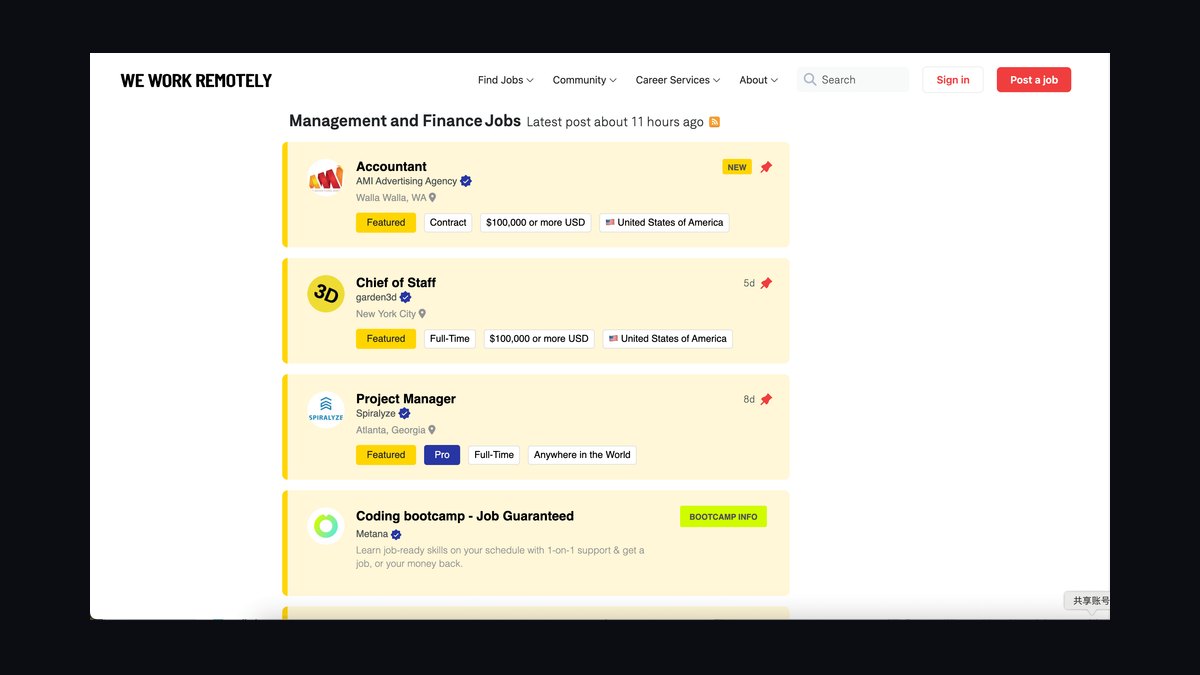This screenshot has height=675, width=1200.
Task: Click the Atlanta, Georgia location text
Action: coord(391,430)
